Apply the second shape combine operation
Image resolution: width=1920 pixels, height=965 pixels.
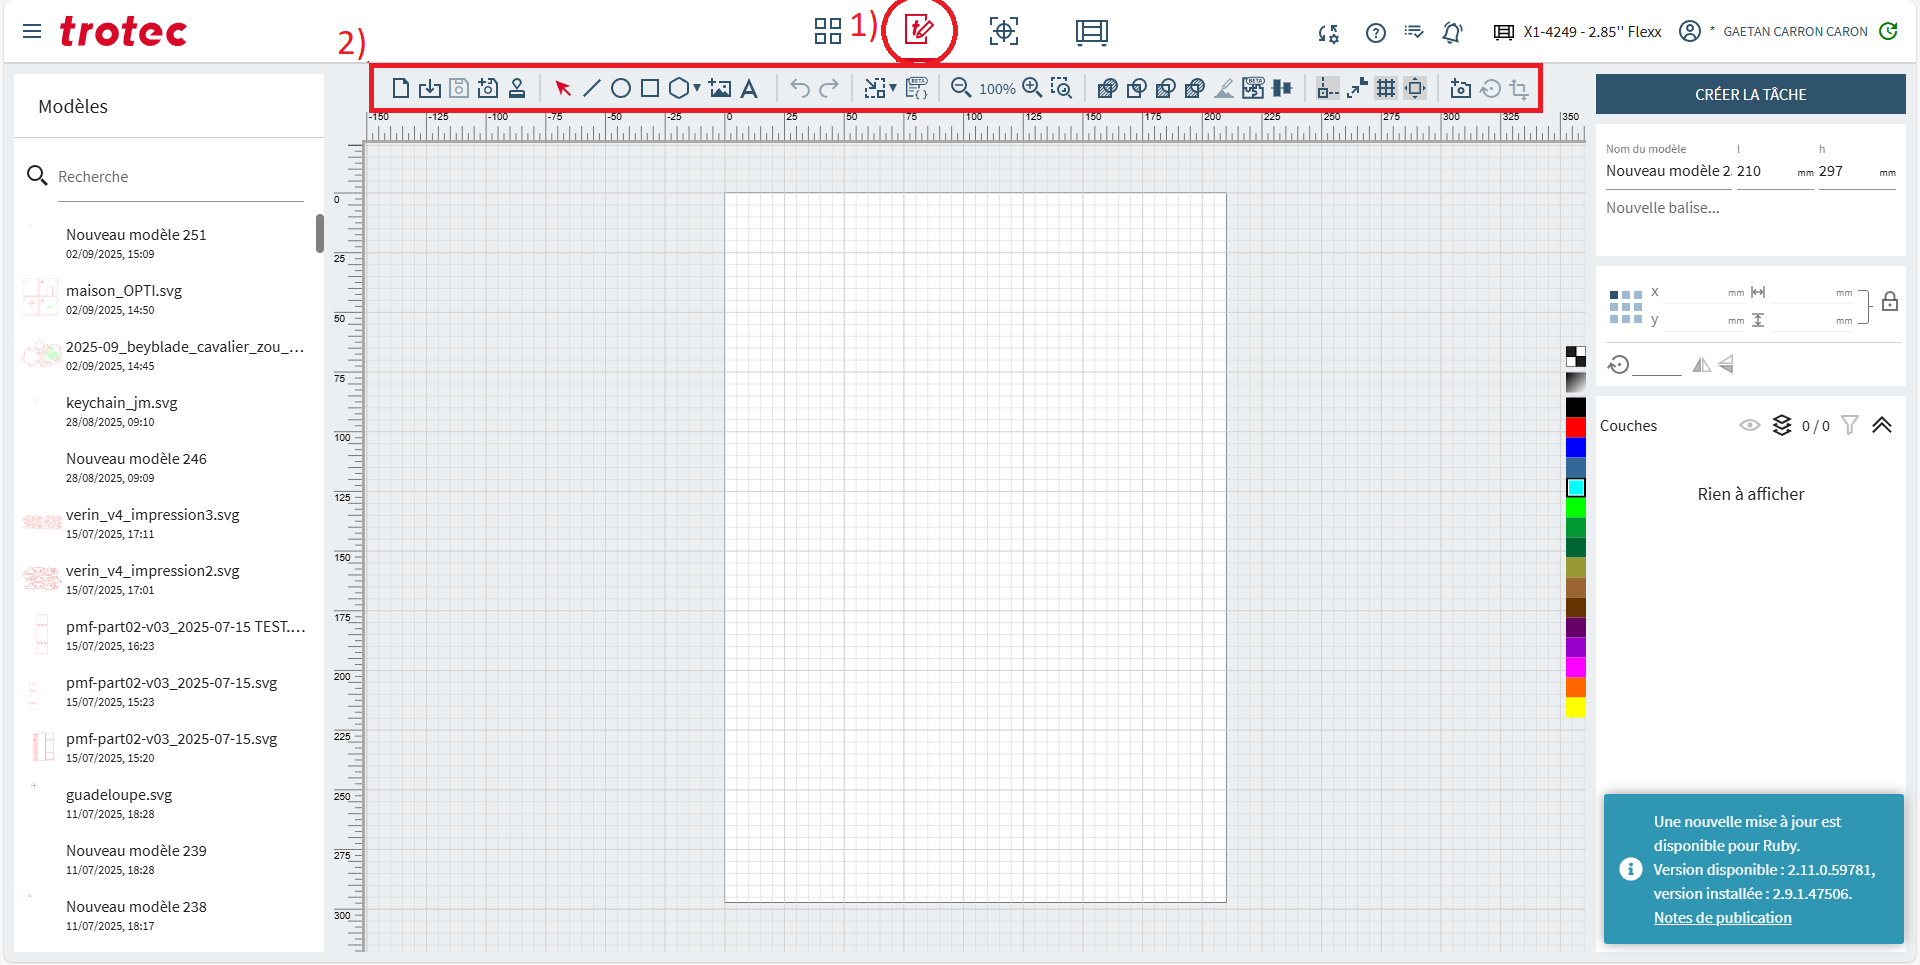tap(1136, 88)
